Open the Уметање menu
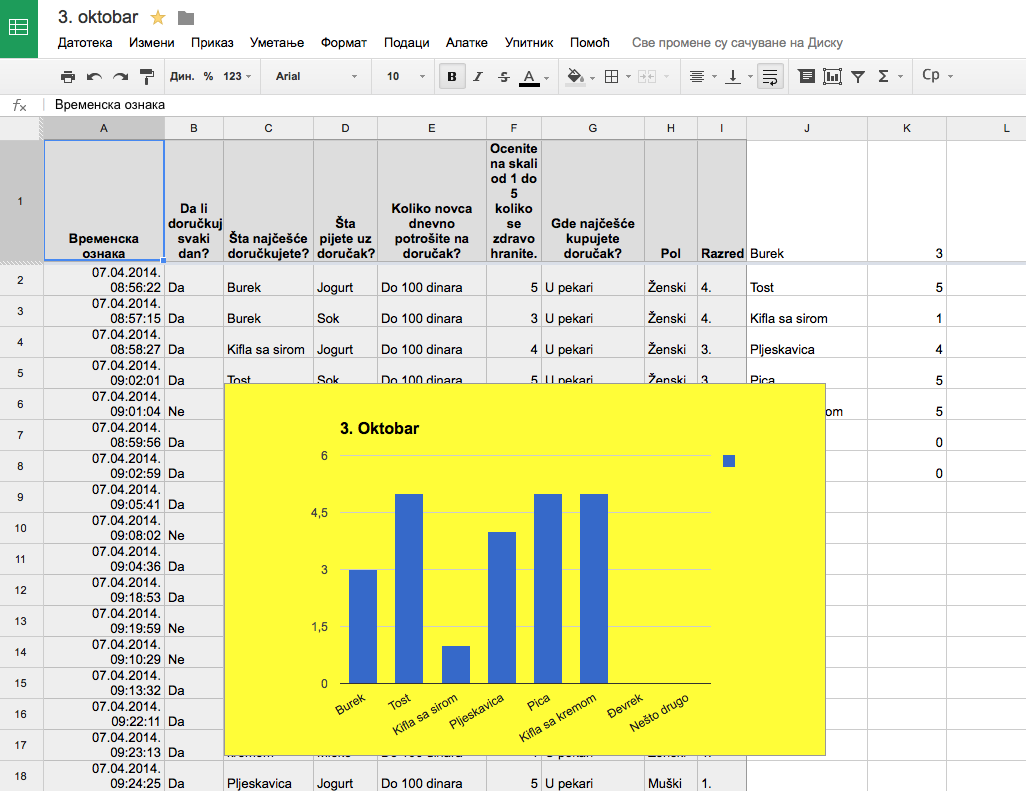The width and height of the screenshot is (1026, 791). [277, 43]
